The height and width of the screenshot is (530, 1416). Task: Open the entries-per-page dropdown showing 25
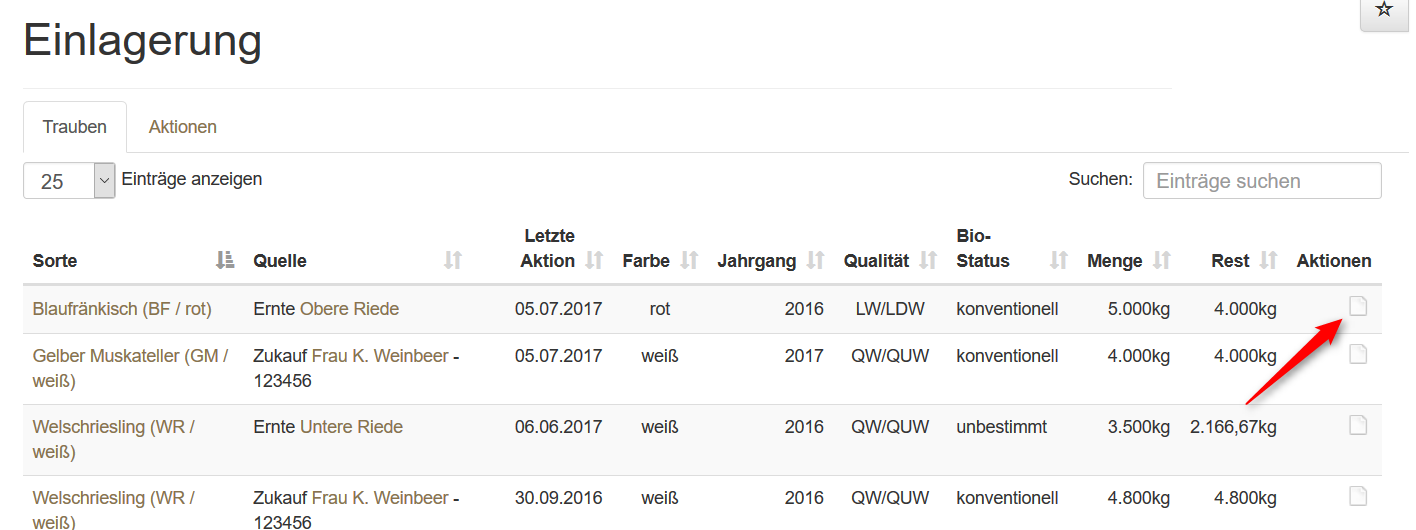coord(69,181)
